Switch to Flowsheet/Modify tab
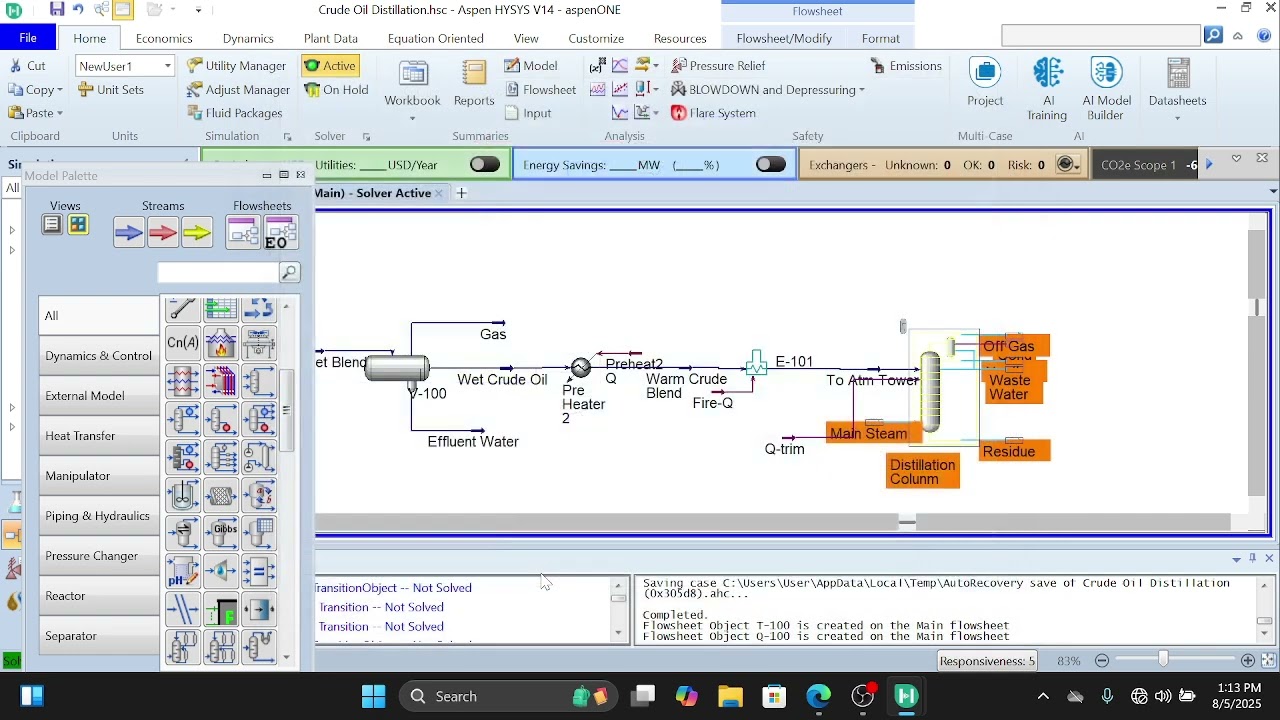1280x720 pixels. coord(784,38)
